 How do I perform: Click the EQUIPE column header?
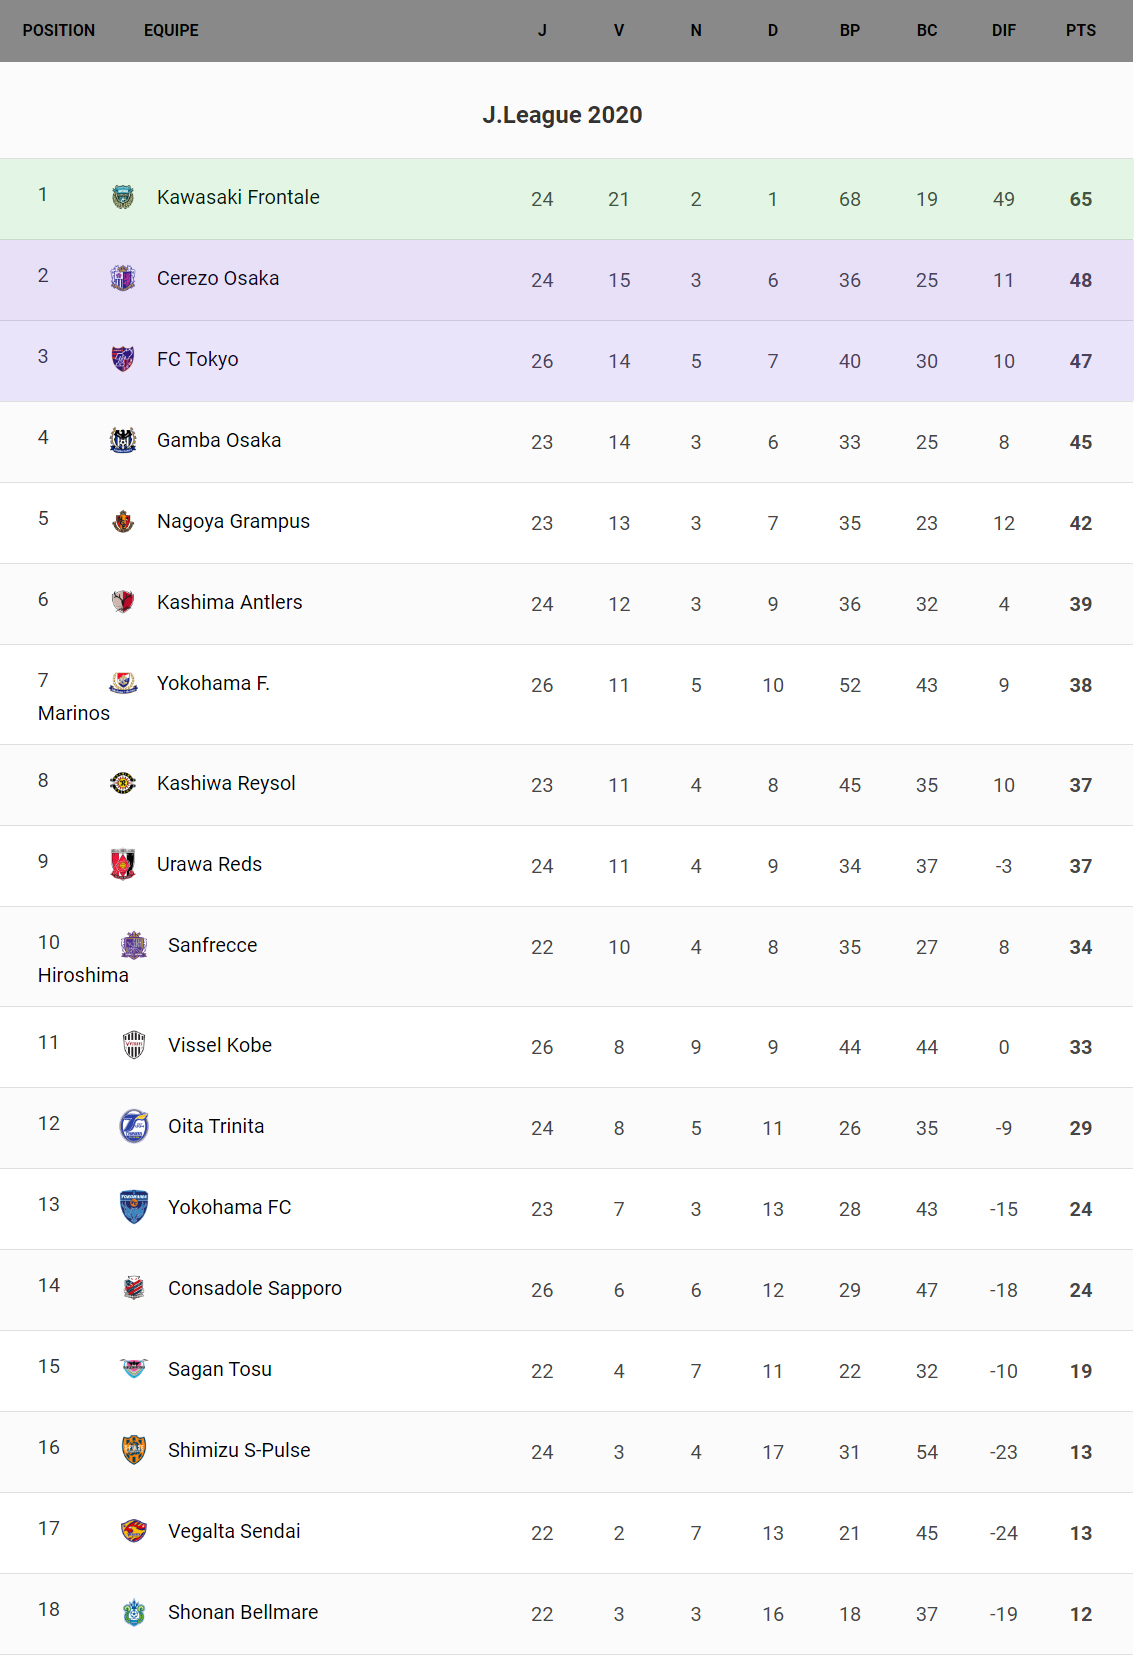coord(171,30)
